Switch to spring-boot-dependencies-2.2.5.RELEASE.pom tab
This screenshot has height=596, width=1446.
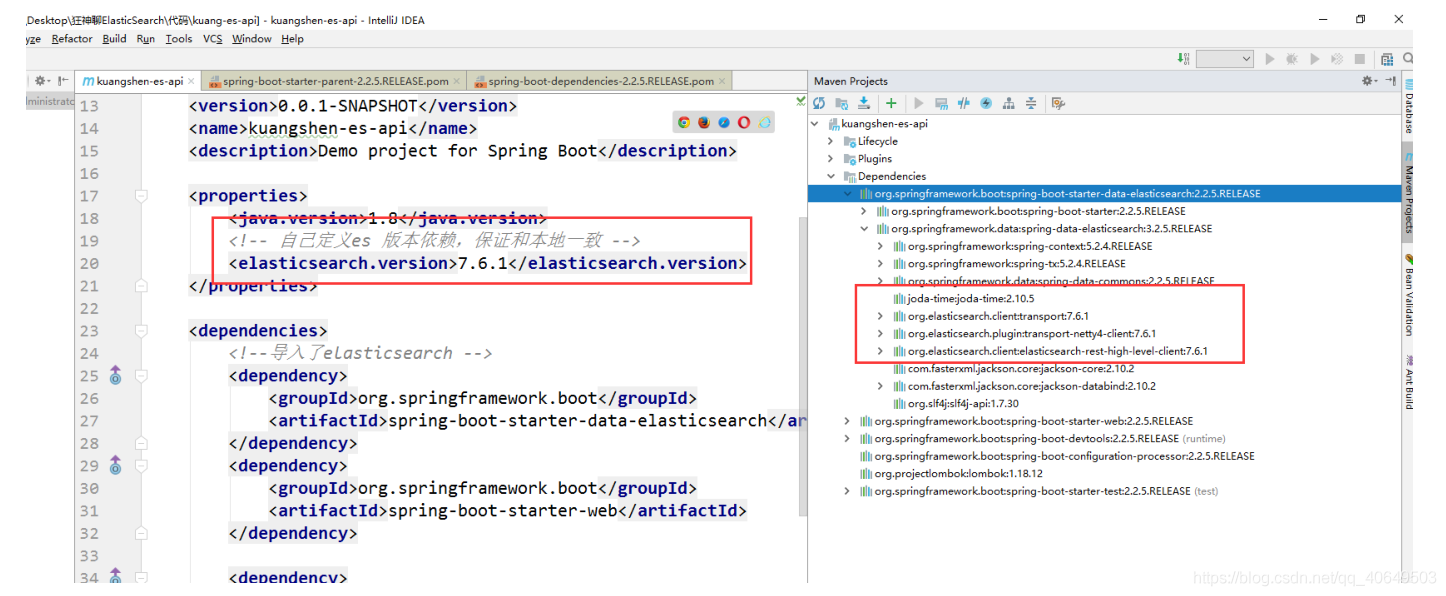601,81
